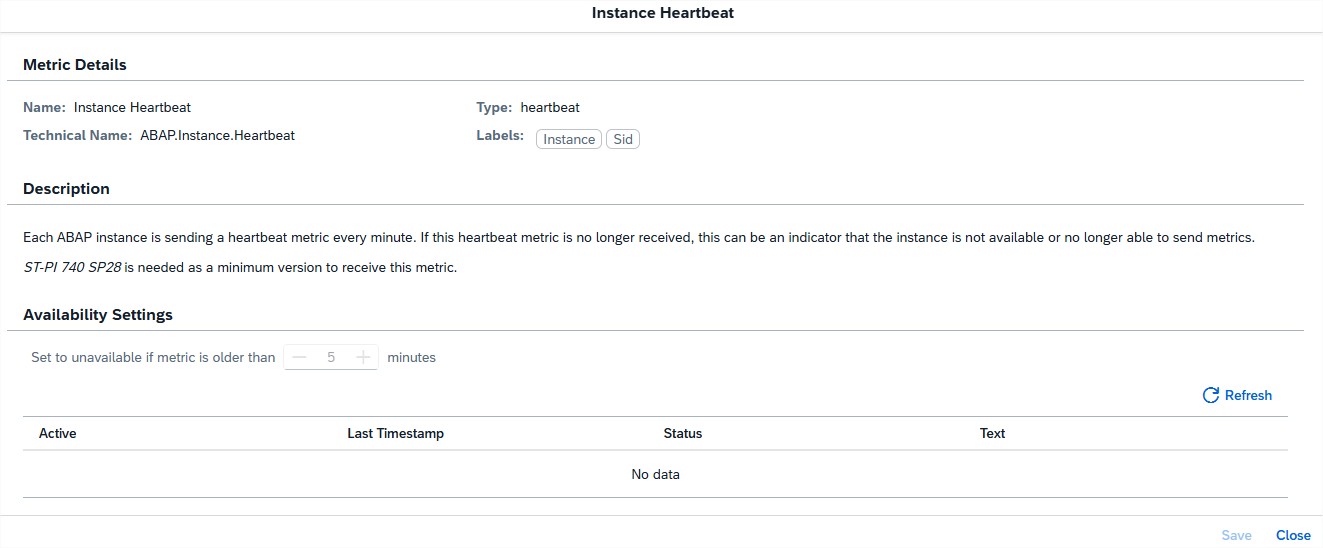Sort by the Active column header
Screen dimensions: 1323x548
click(x=58, y=433)
